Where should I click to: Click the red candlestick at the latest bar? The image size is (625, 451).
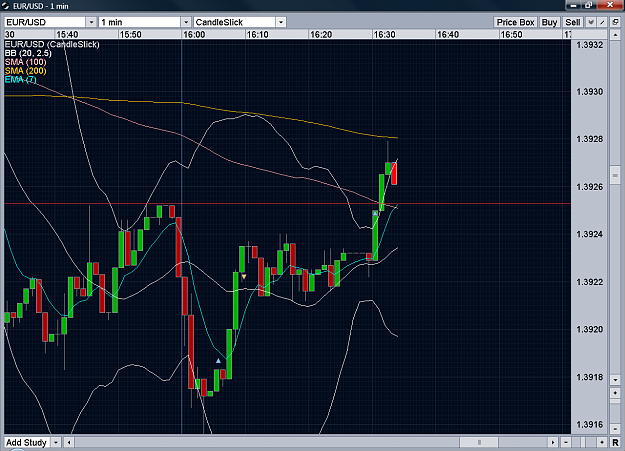[394, 173]
